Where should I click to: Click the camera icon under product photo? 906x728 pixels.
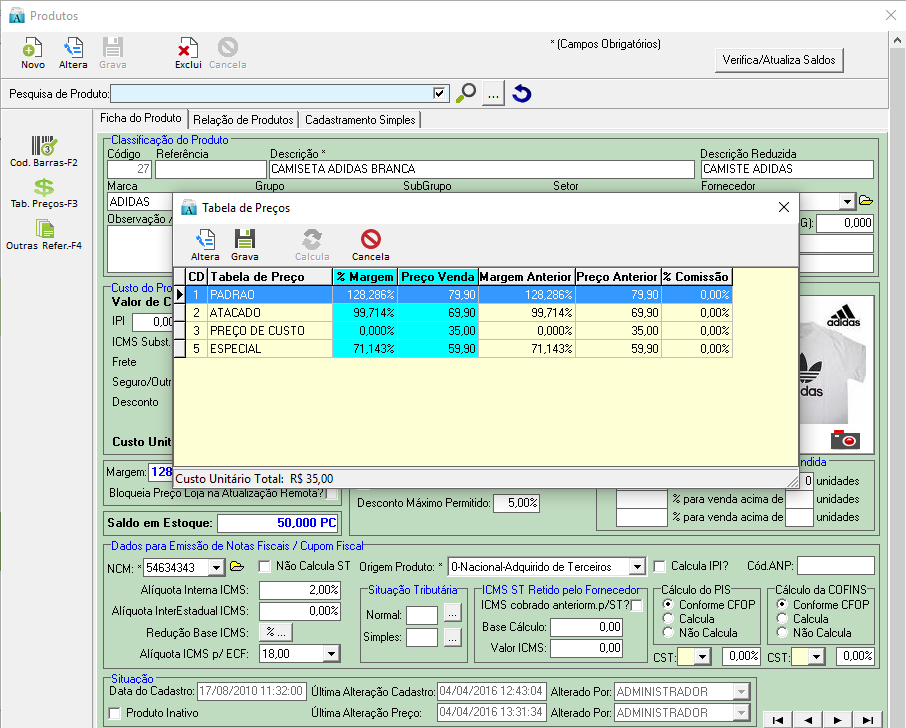845,439
